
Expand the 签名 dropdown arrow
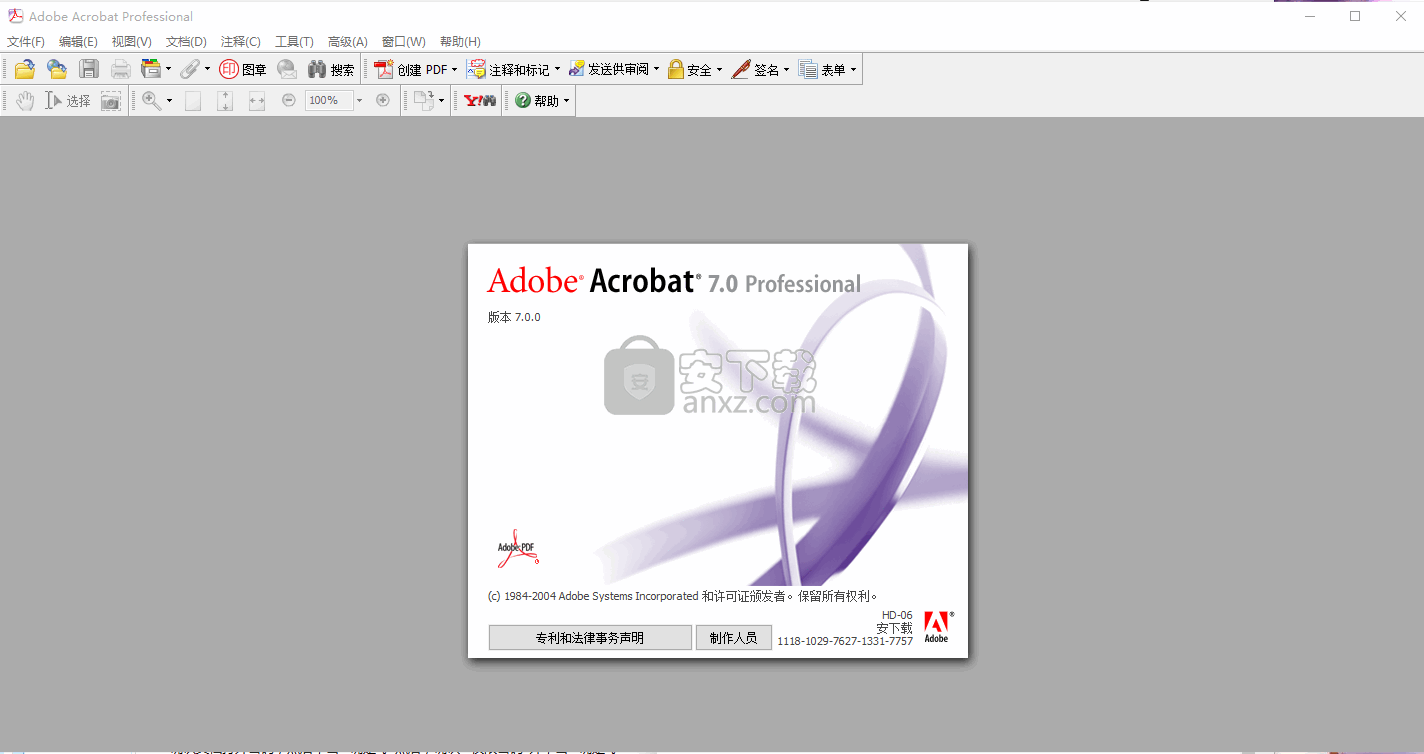click(786, 69)
